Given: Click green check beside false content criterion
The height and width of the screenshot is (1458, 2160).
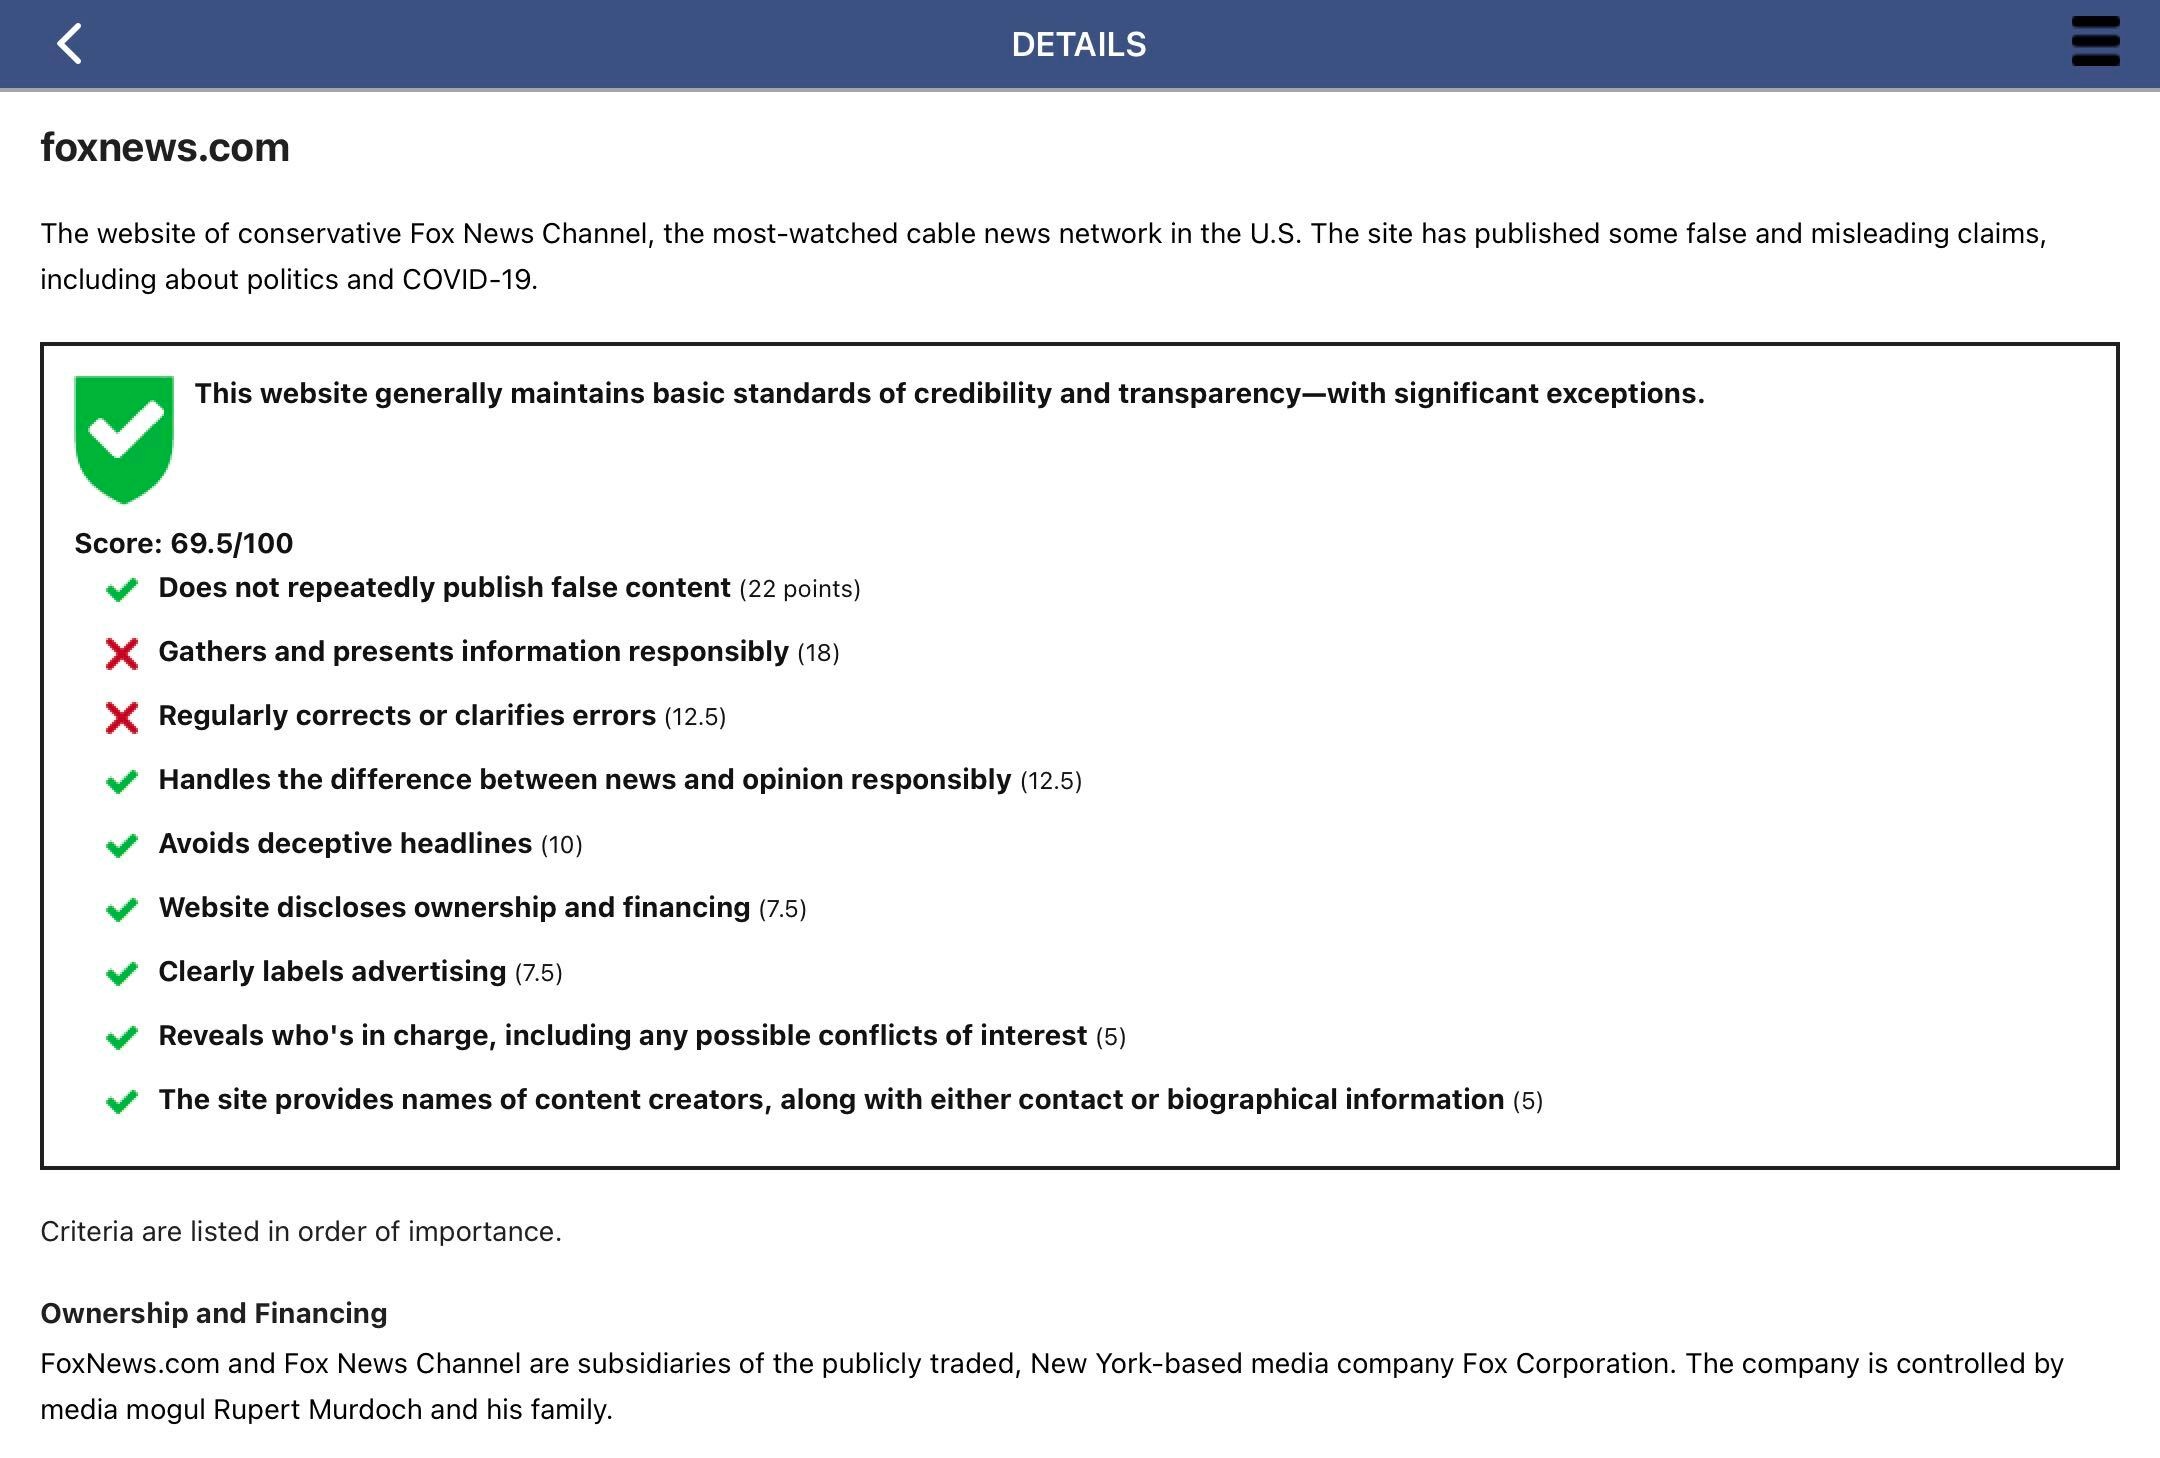Looking at the screenshot, I should 121,589.
